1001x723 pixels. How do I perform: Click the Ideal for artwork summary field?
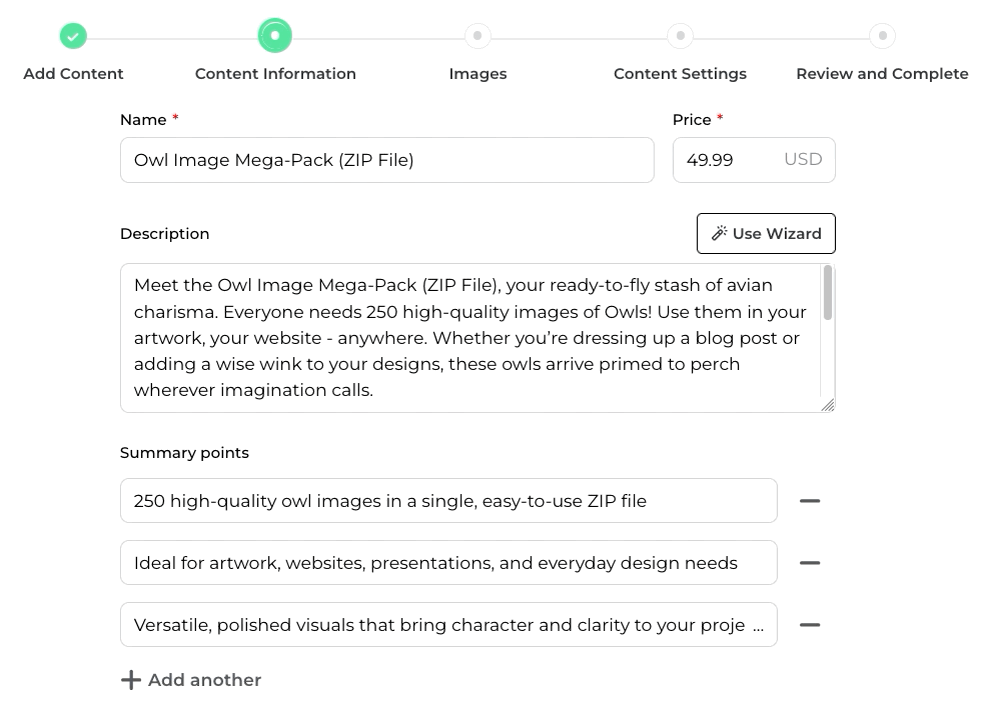tap(448, 563)
